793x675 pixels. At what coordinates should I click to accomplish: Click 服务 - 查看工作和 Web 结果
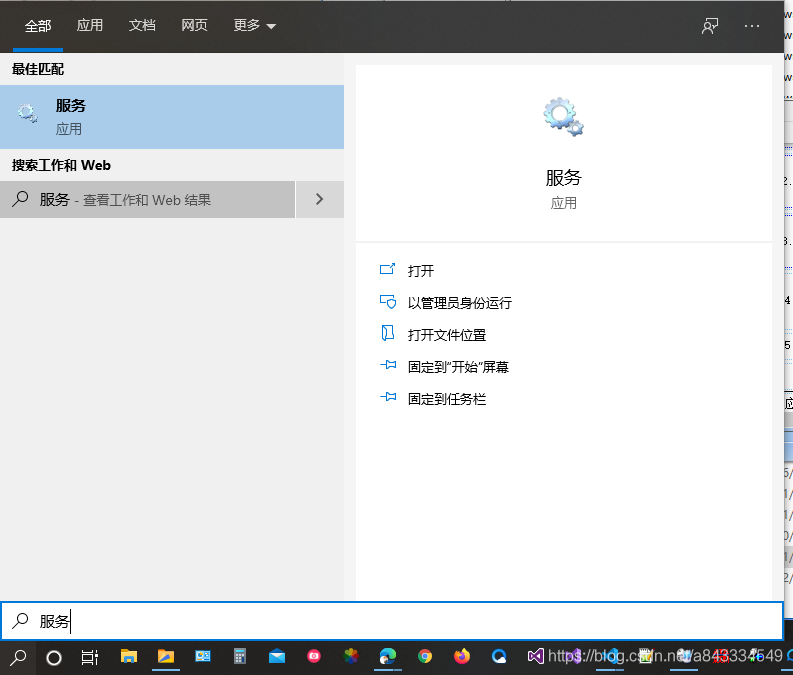click(147, 199)
